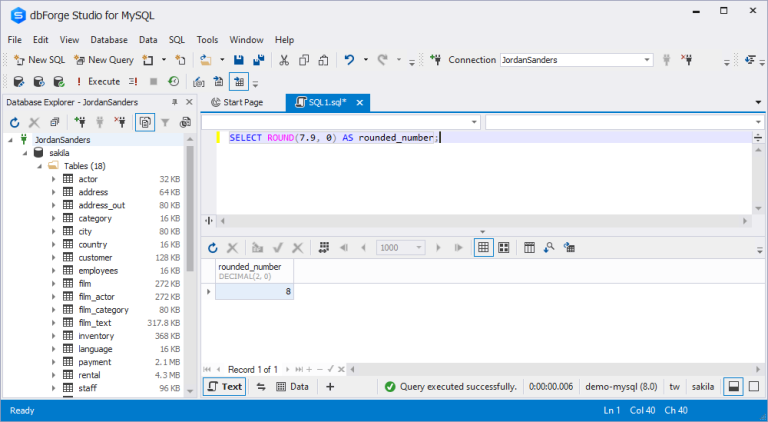Click the New SQL button
Image resolution: width=768 pixels, height=422 pixels.
[40, 60]
